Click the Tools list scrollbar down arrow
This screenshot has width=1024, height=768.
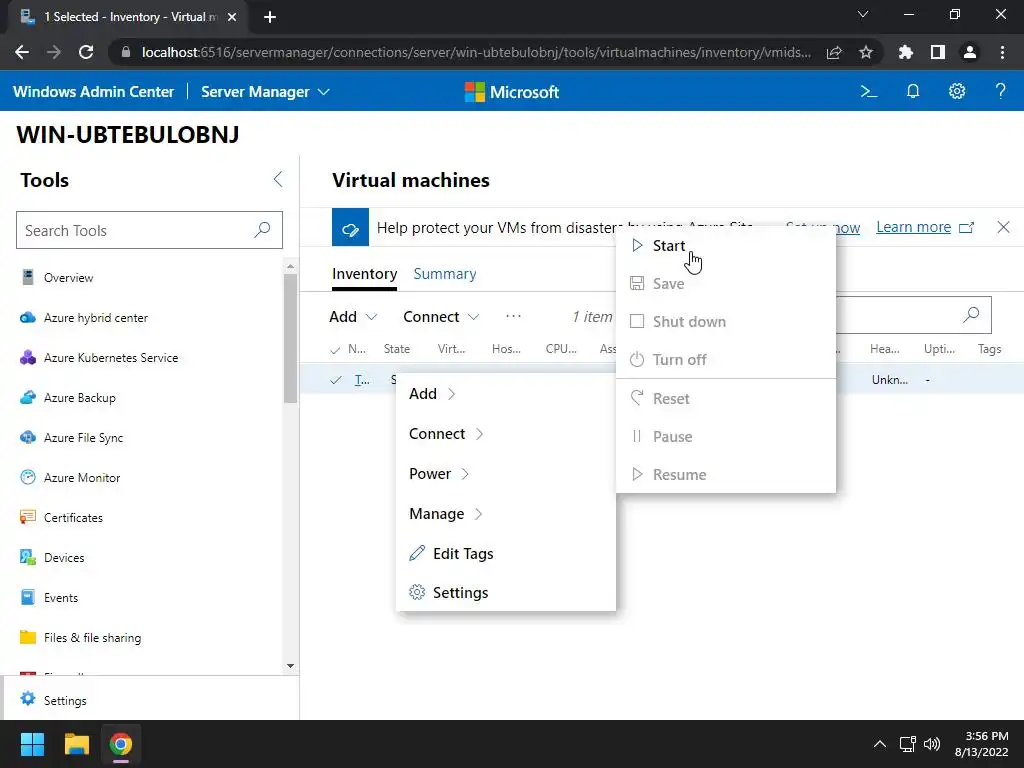tap(291, 665)
